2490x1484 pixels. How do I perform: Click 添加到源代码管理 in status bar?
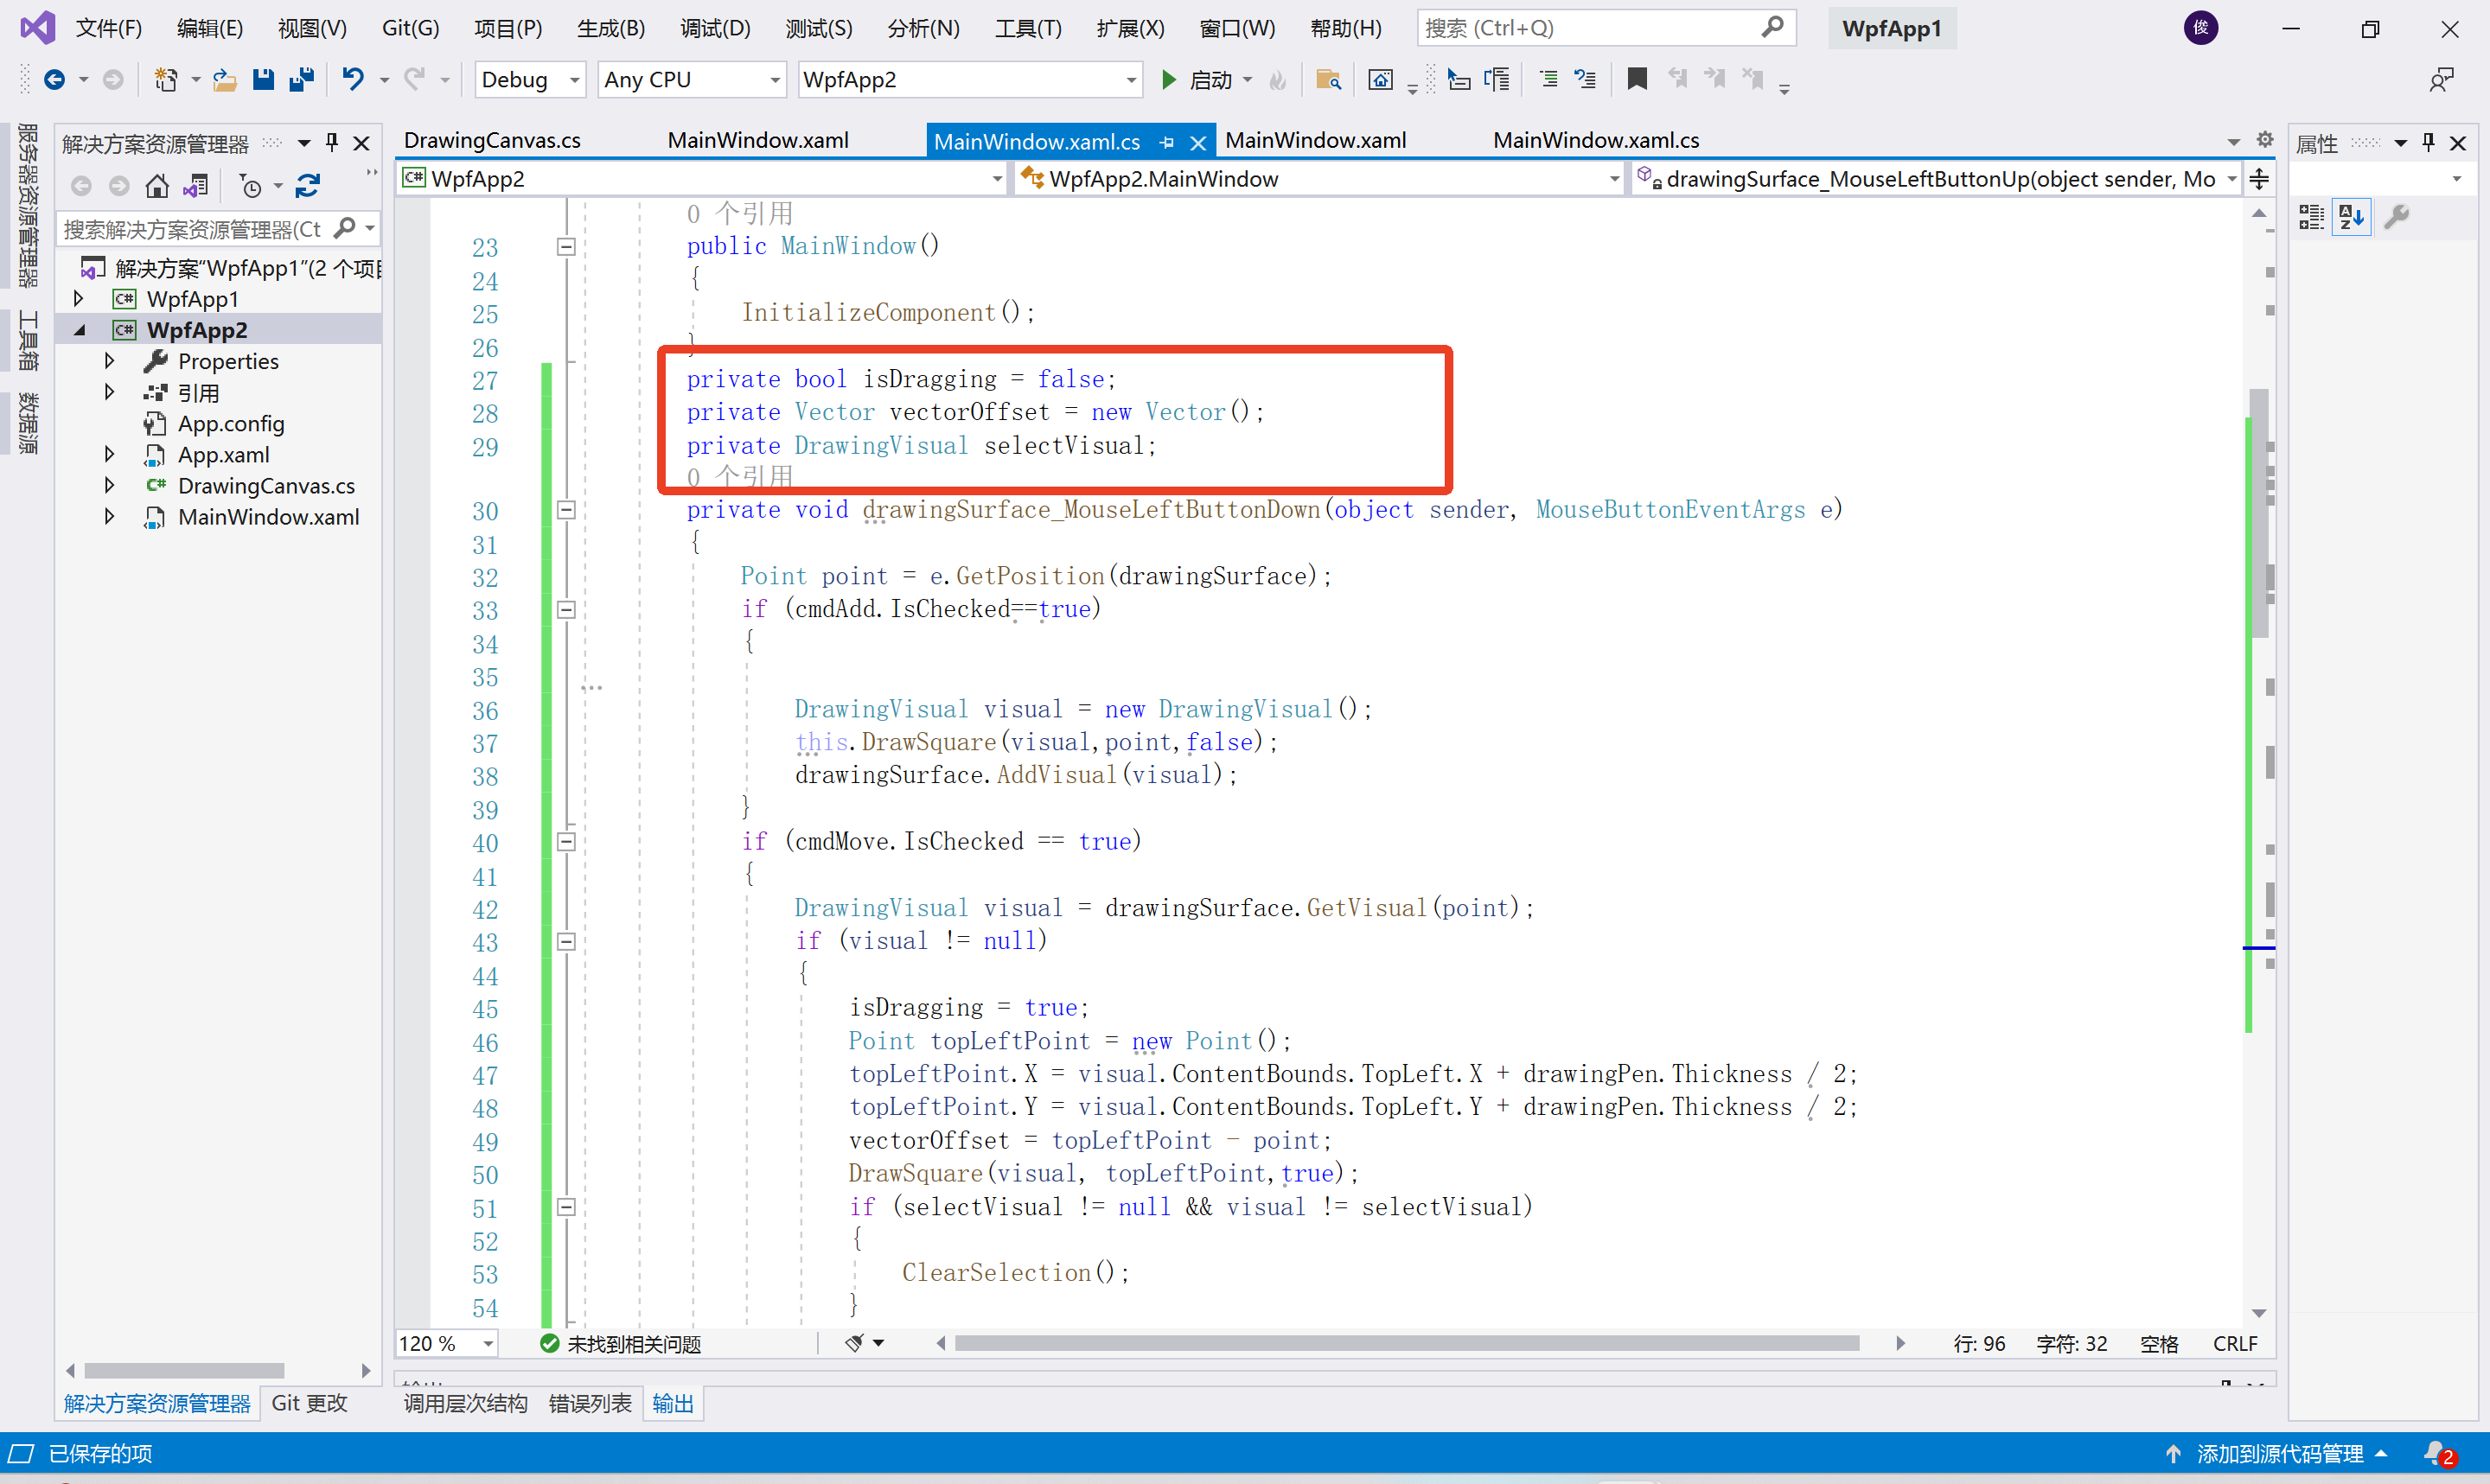point(2278,1453)
